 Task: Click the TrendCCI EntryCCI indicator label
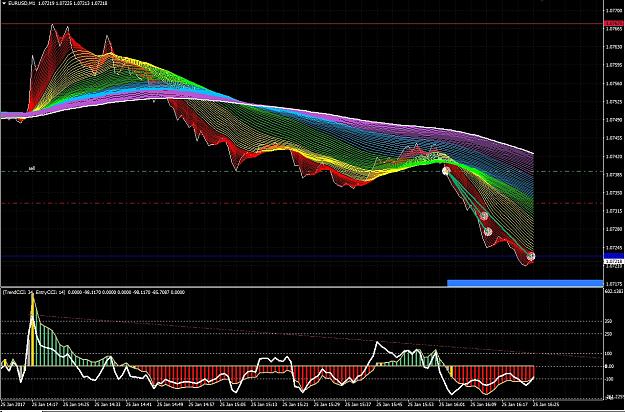click(x=34, y=292)
